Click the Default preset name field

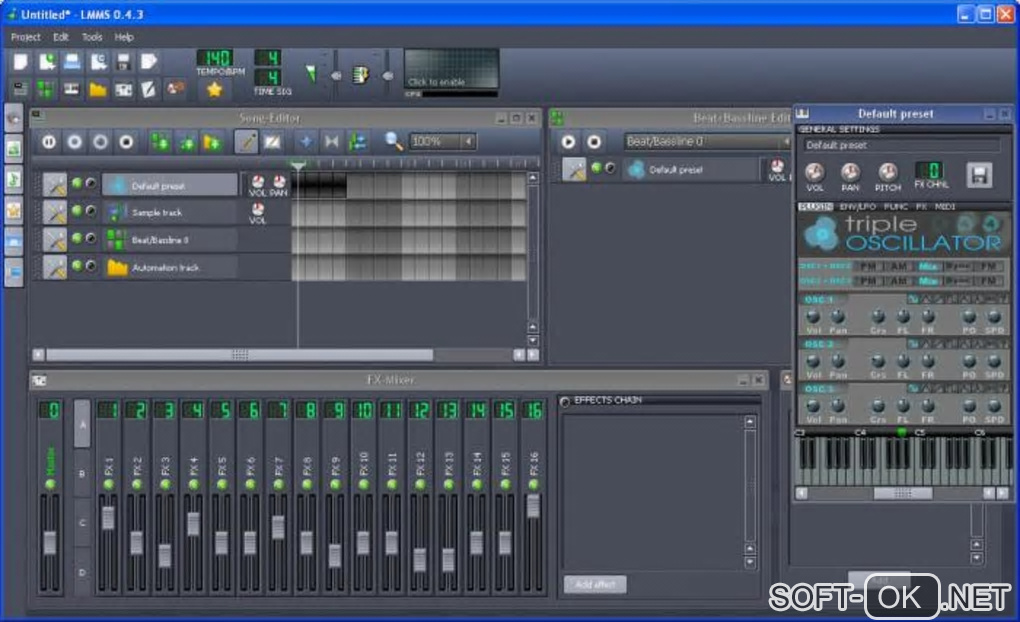tap(900, 145)
